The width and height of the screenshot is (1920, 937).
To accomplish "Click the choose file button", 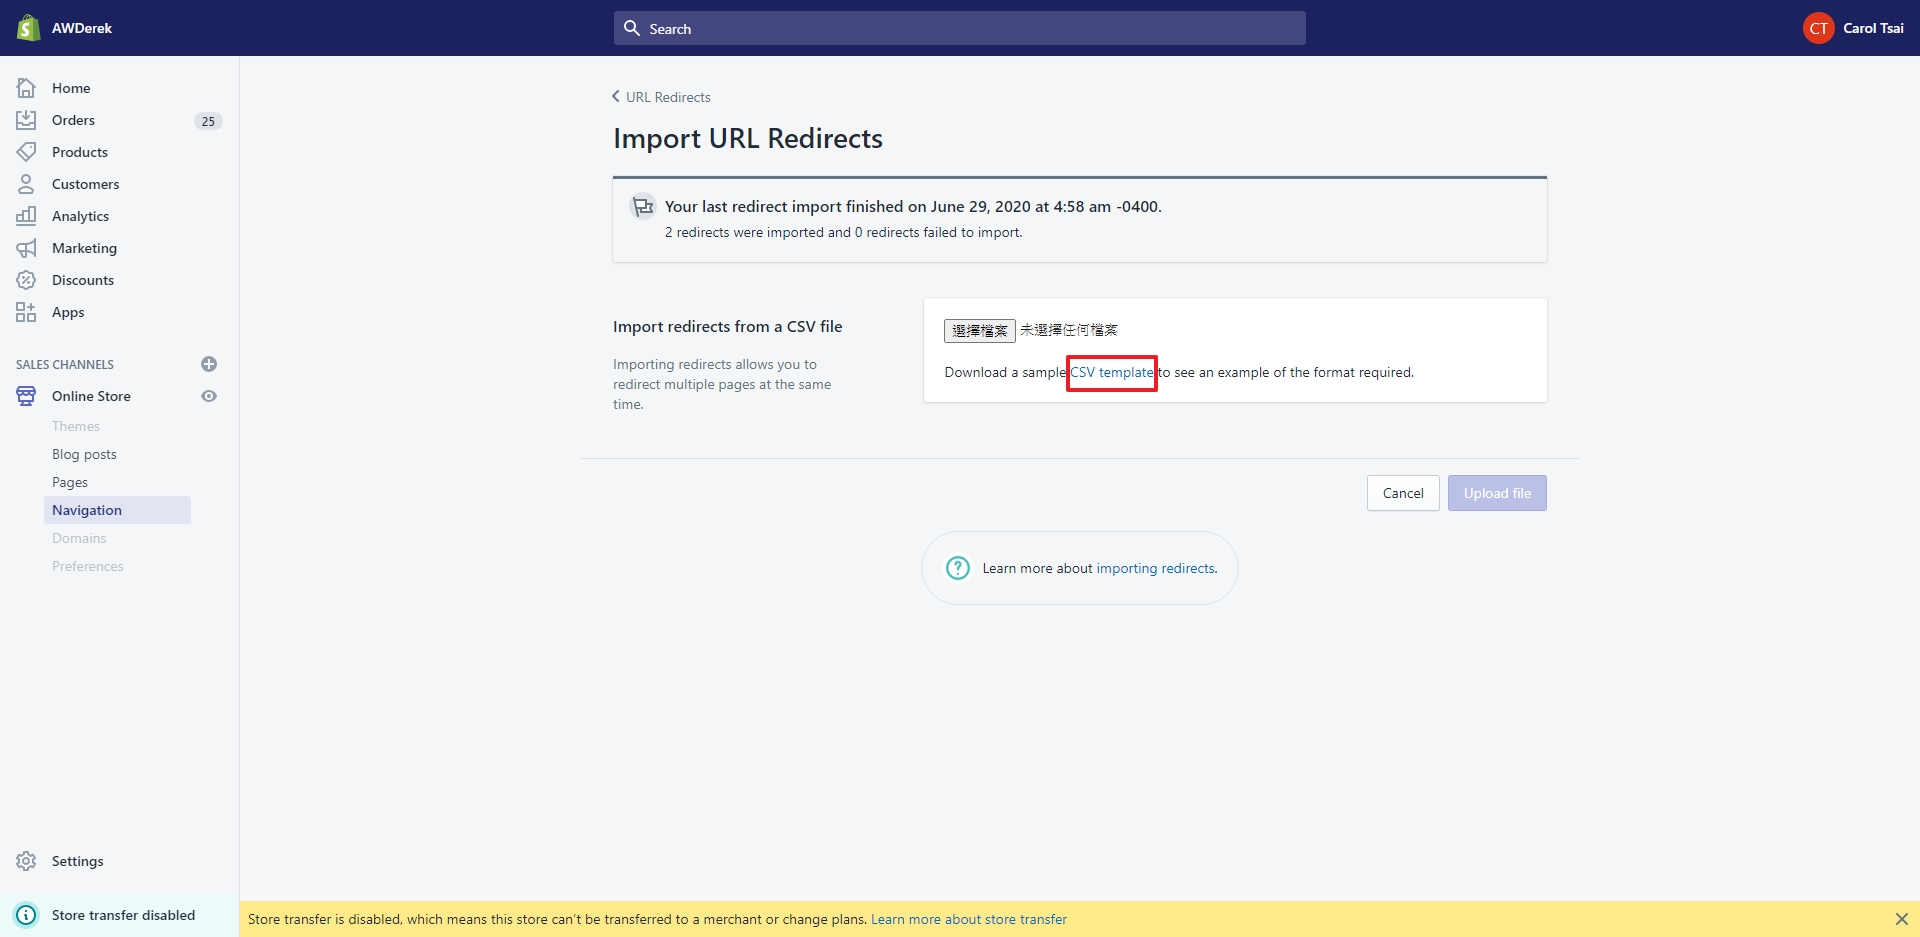I will click(x=979, y=330).
